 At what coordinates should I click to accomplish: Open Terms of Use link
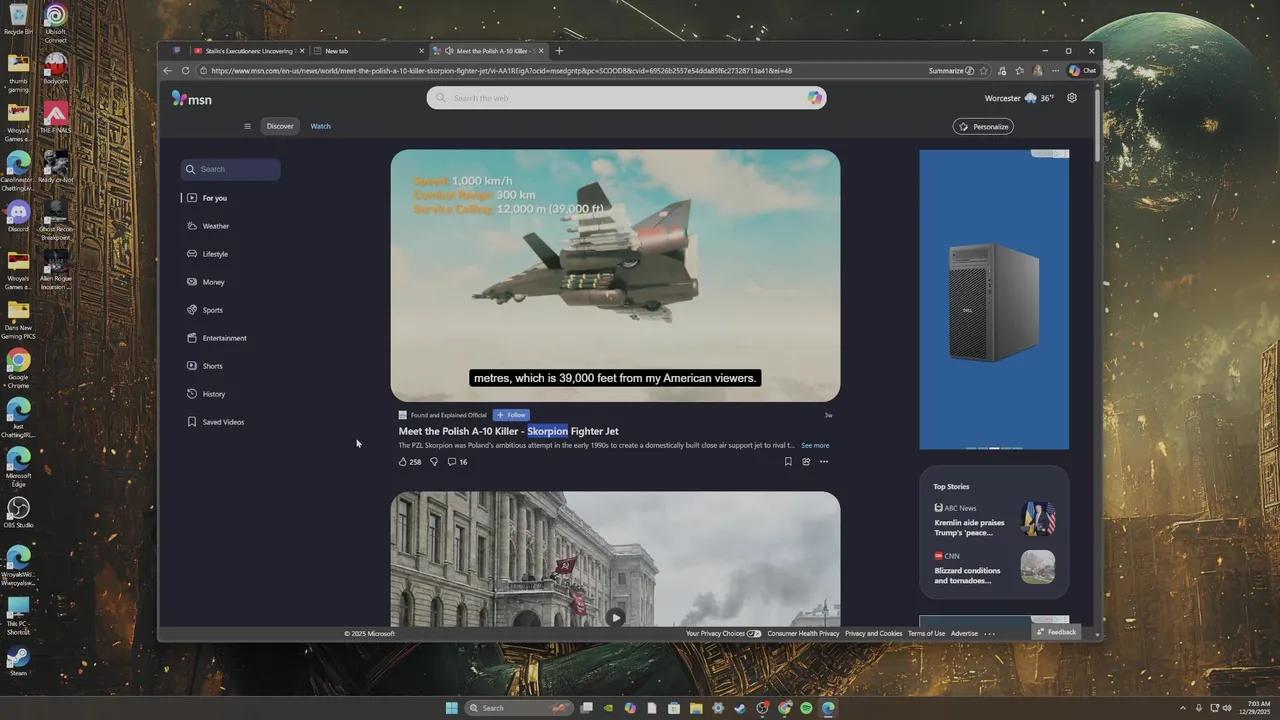(x=926, y=633)
